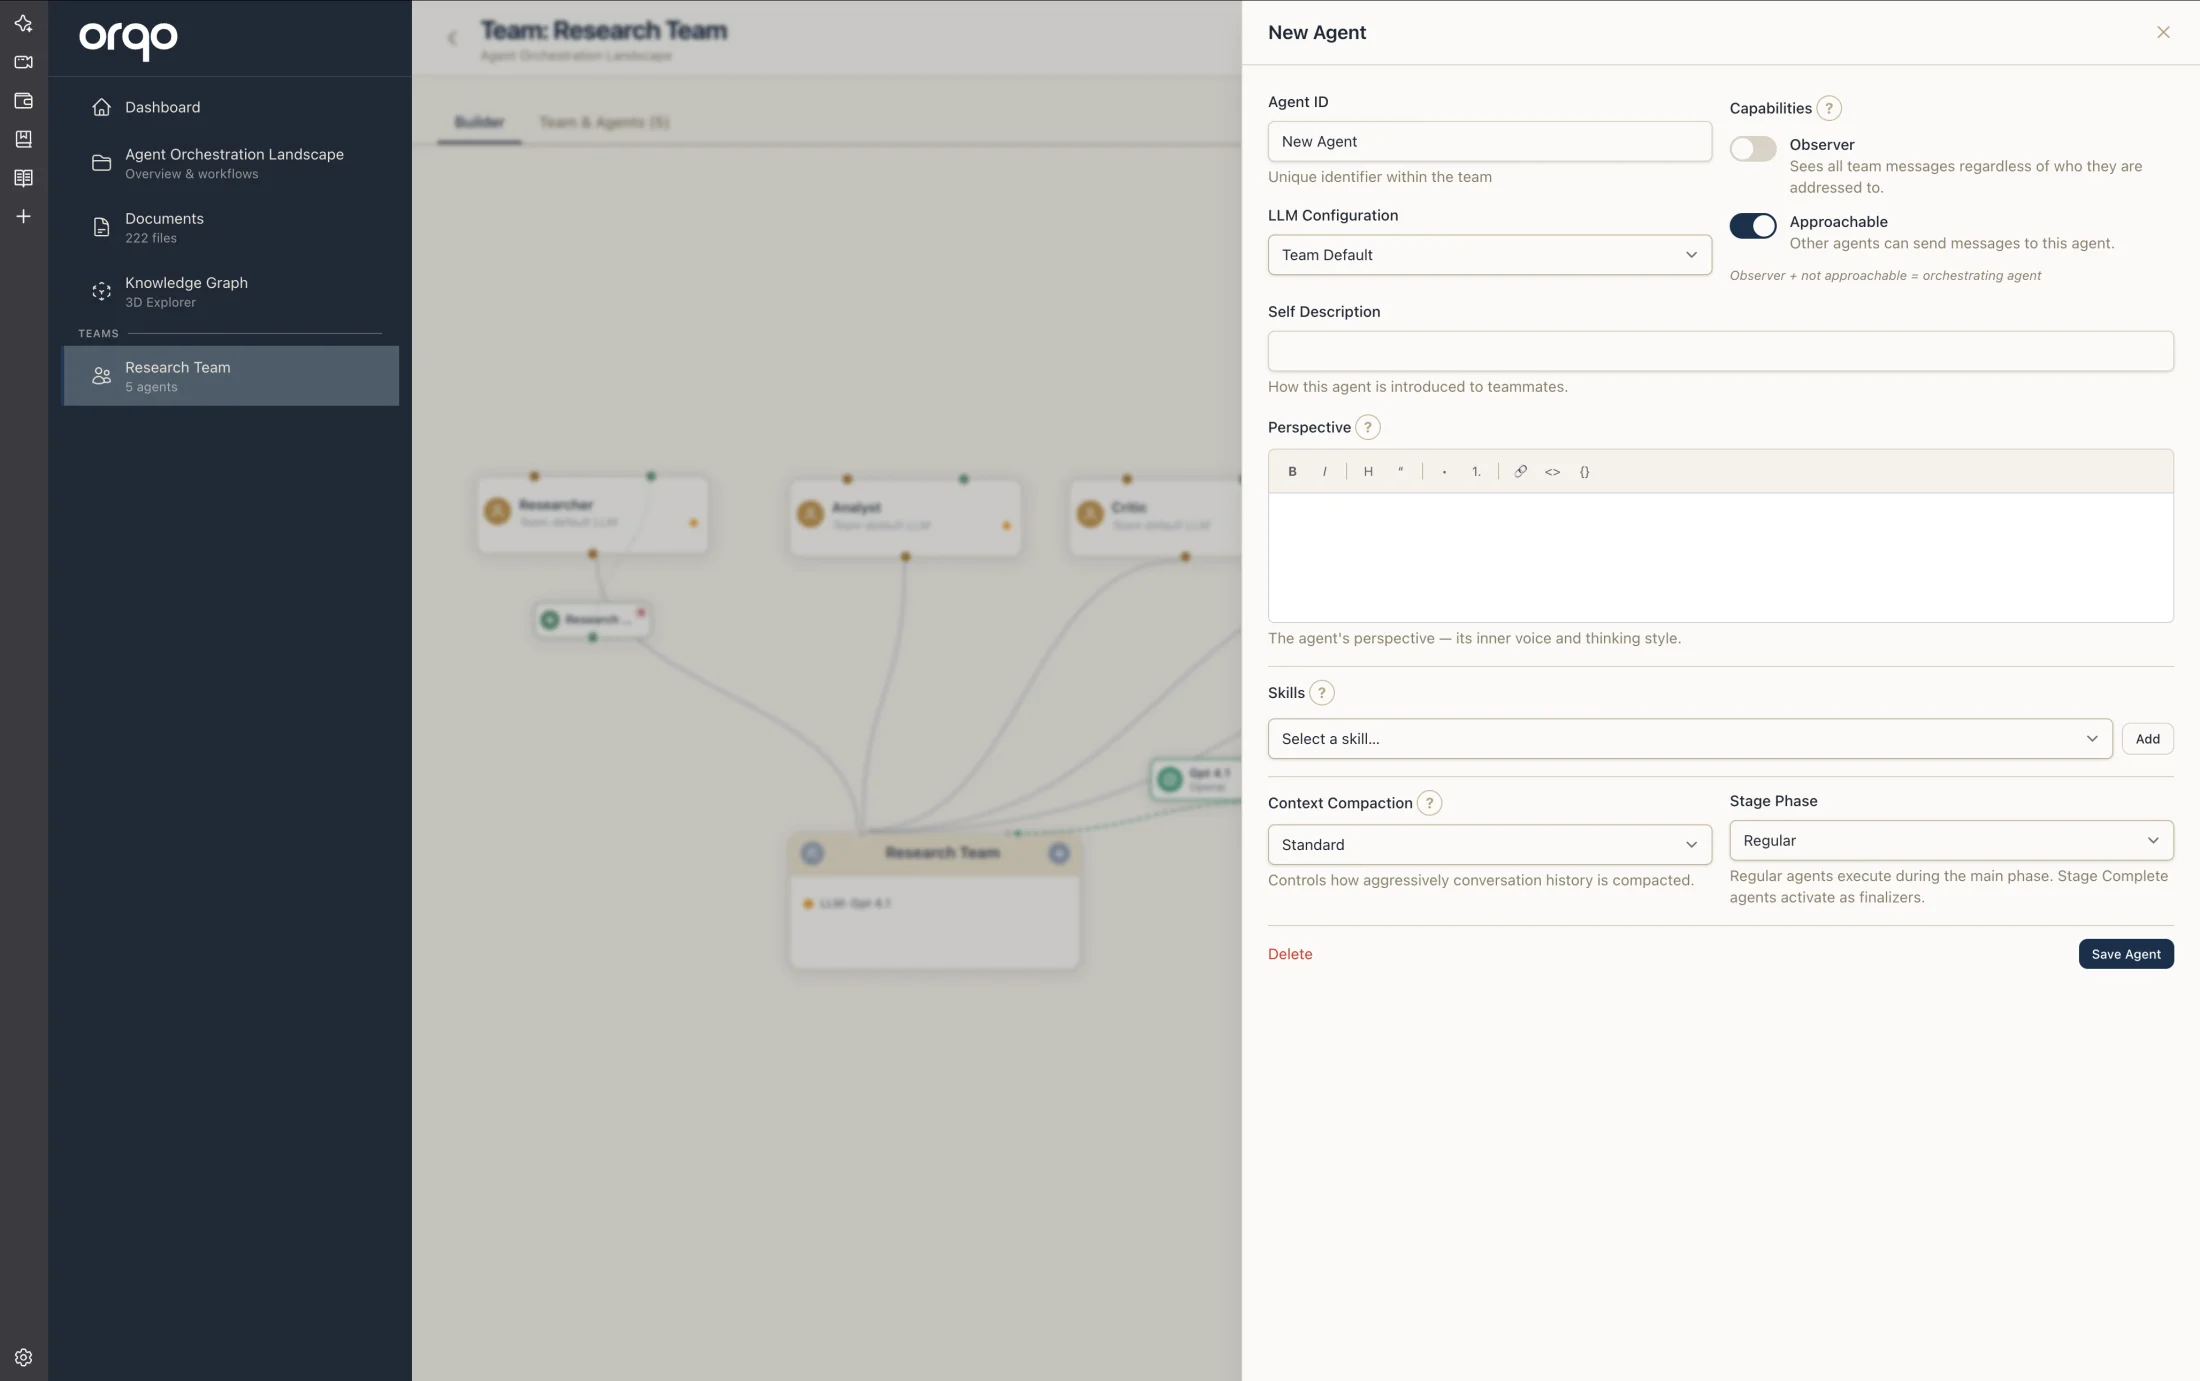Select the Research Team node on canvas
This screenshot has width=2200, height=1381.
tap(934, 902)
